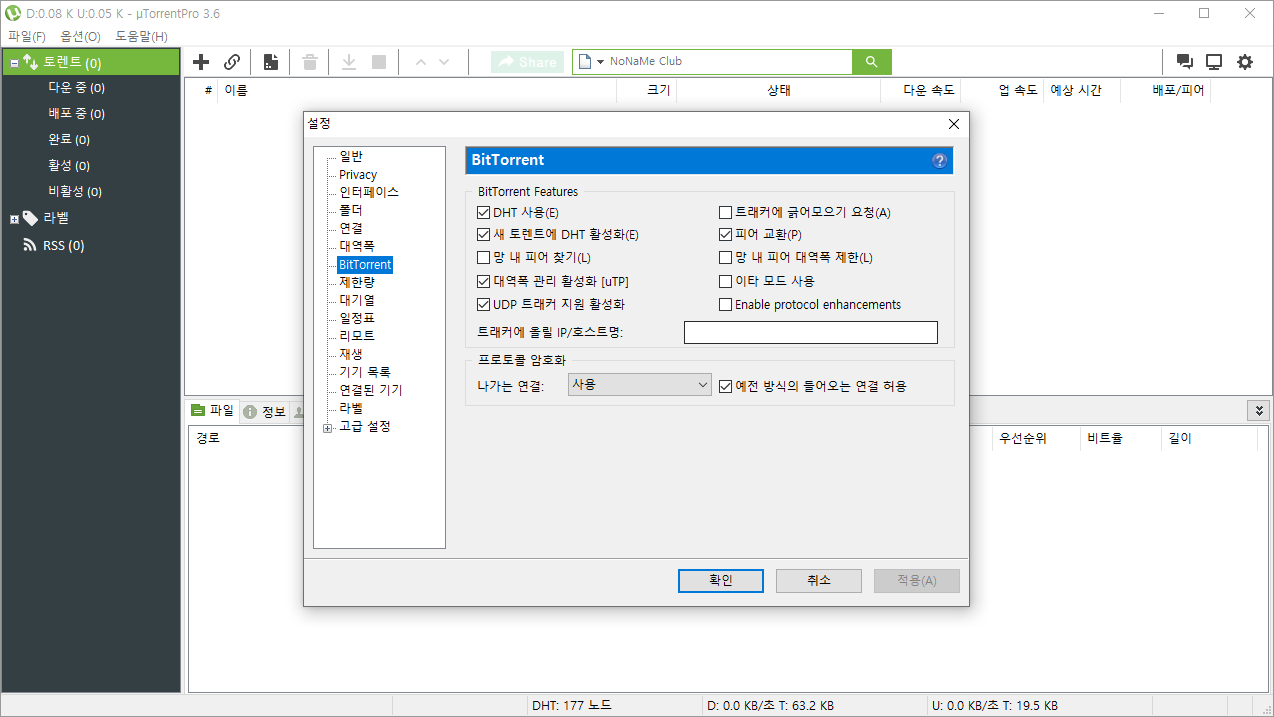Enable 망 내 피어 대역폭 제한 checkbox

coord(726,258)
